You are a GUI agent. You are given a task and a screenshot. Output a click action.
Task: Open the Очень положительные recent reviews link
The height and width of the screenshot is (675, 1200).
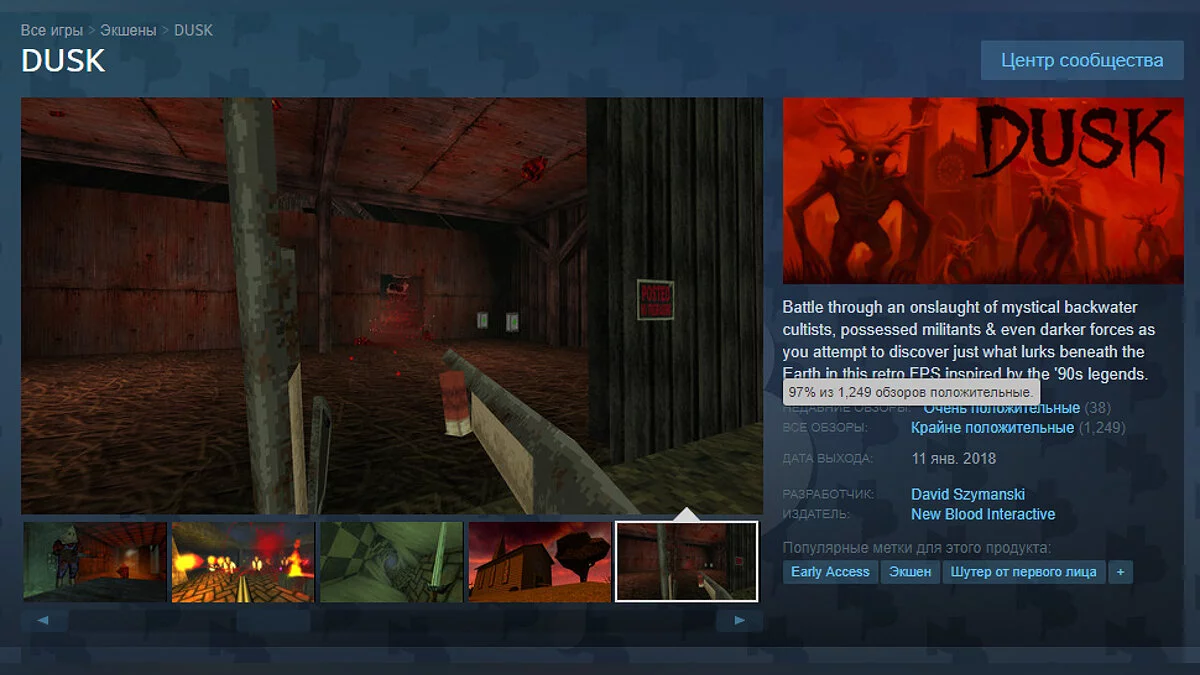(x=1001, y=408)
